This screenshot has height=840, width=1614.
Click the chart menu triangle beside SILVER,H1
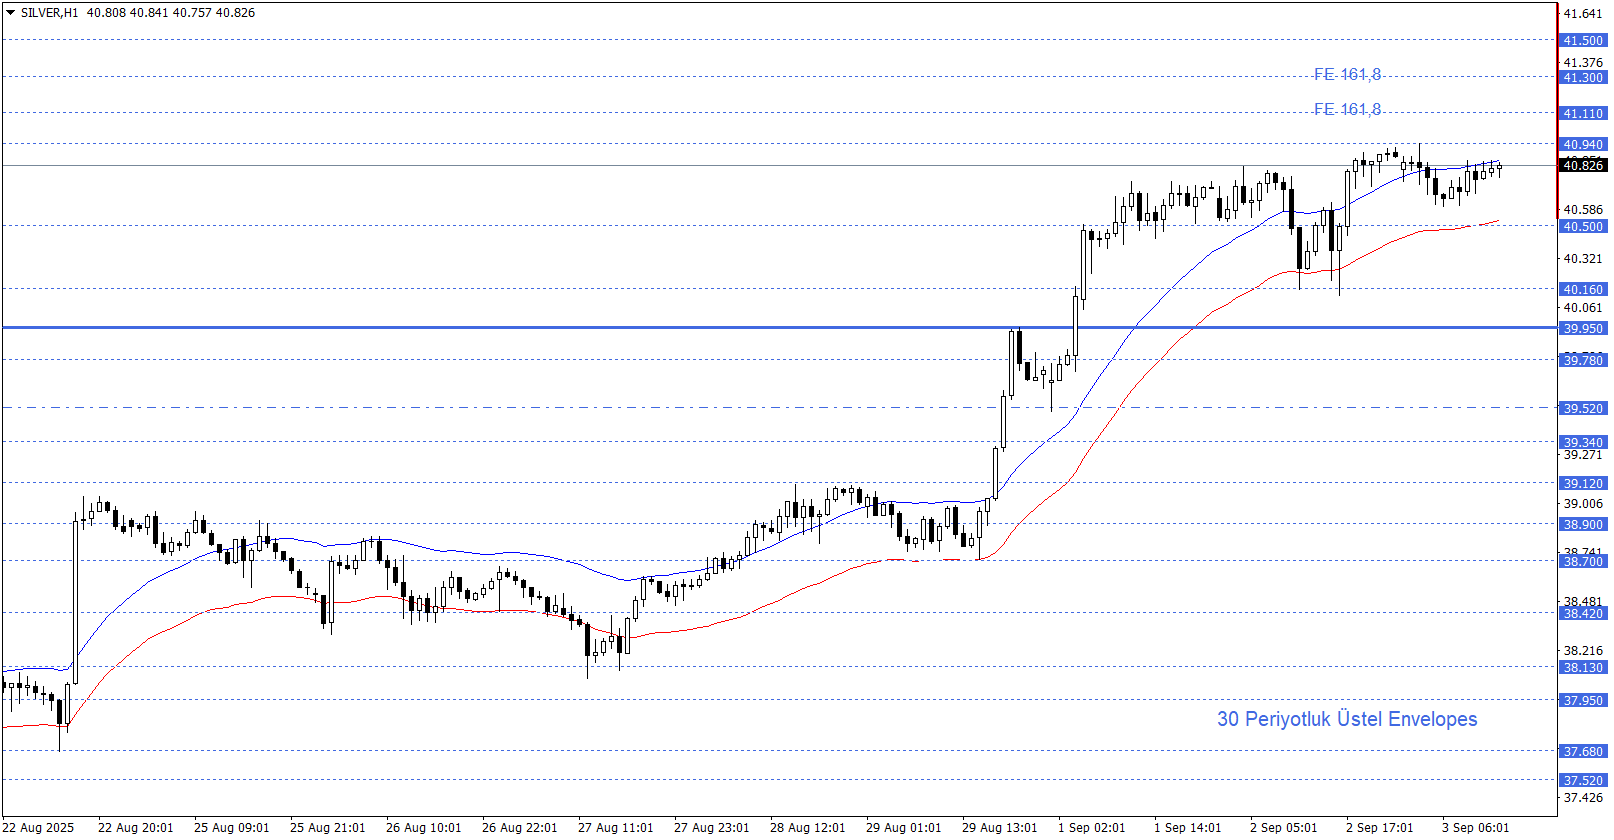[10, 13]
